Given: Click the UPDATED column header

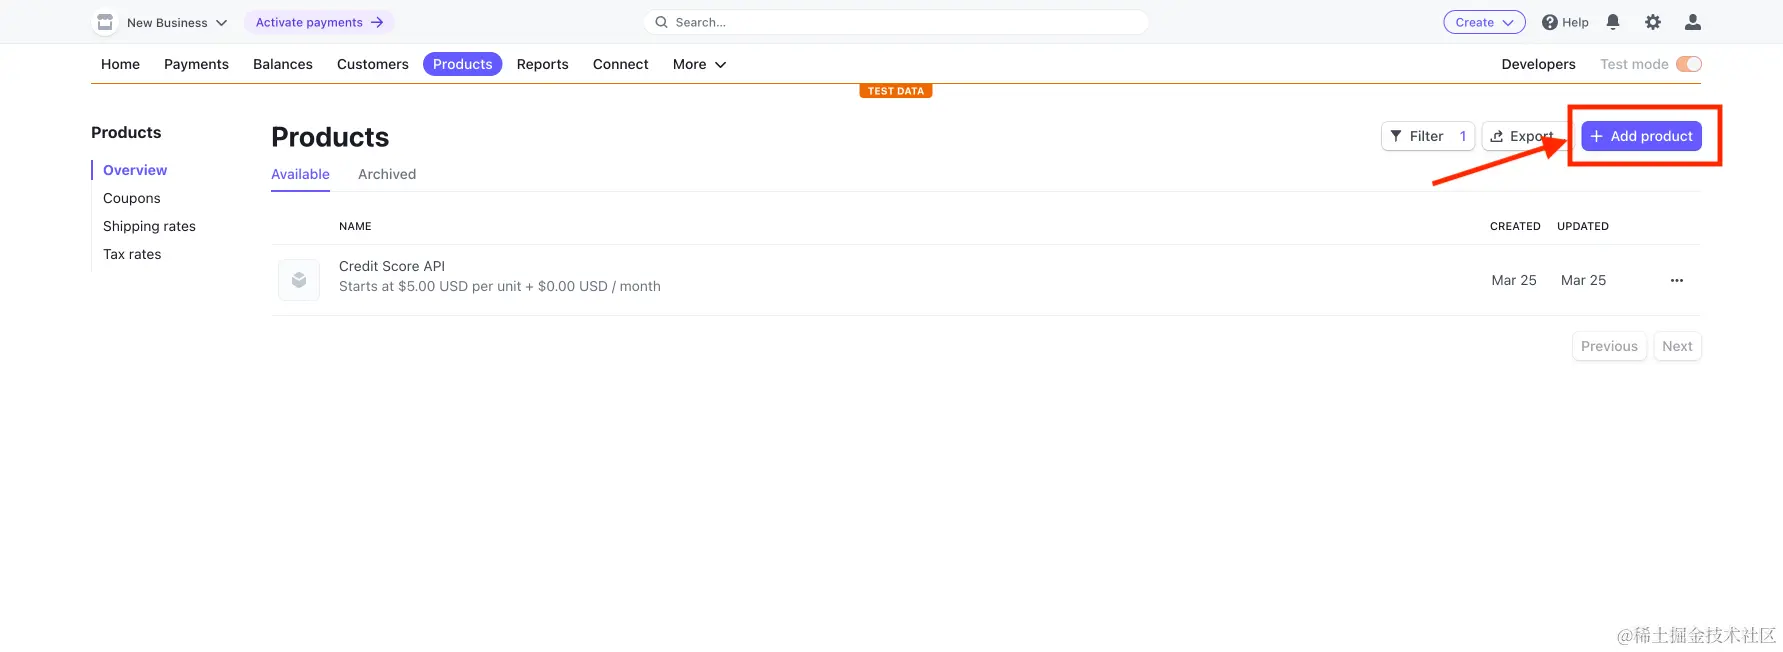Looking at the screenshot, I should click(x=1583, y=226).
